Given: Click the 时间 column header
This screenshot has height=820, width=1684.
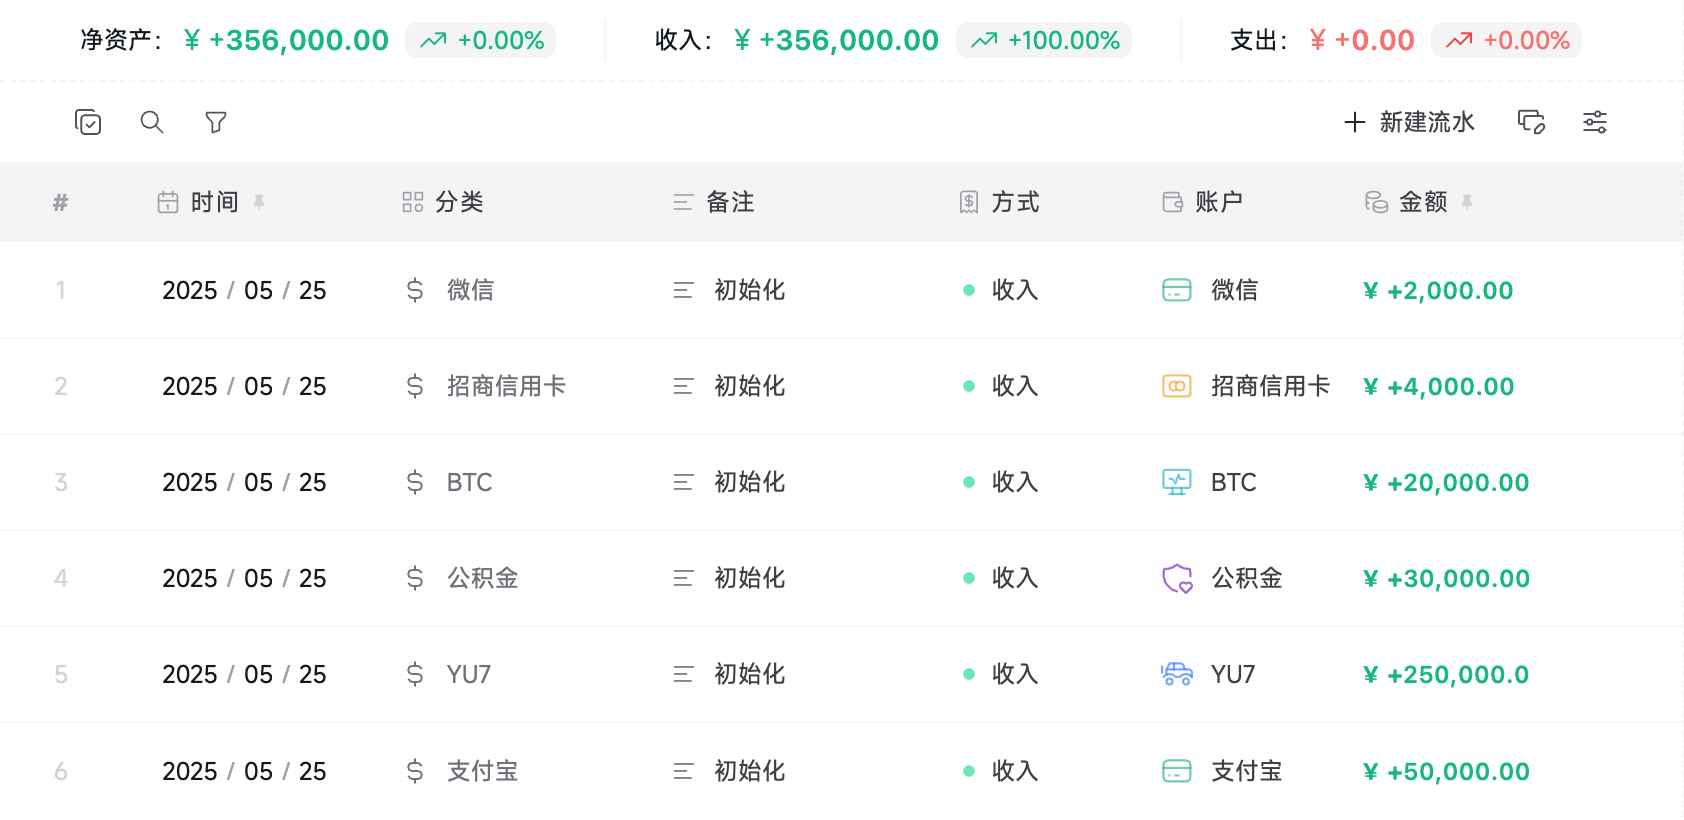Looking at the screenshot, I should click(198, 202).
